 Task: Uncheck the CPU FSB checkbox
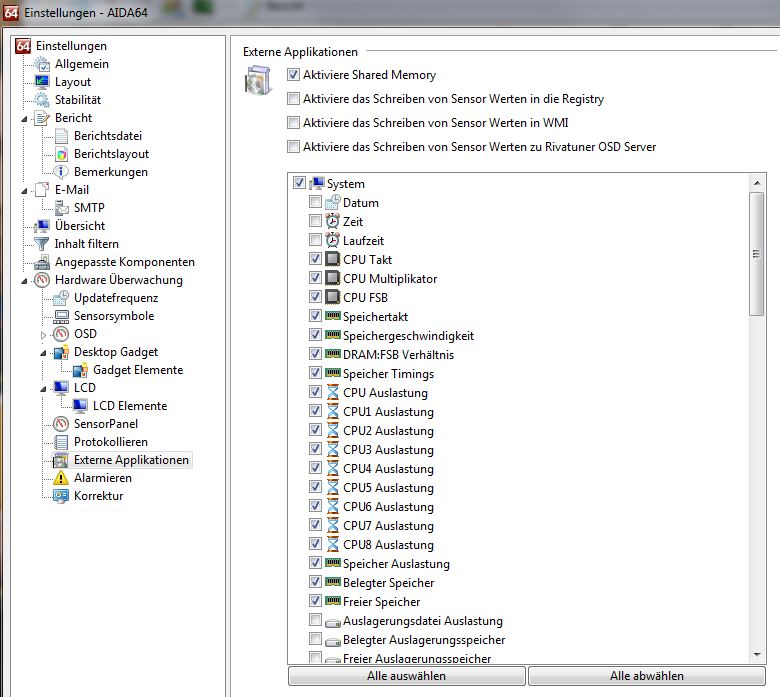pyautogui.click(x=315, y=297)
